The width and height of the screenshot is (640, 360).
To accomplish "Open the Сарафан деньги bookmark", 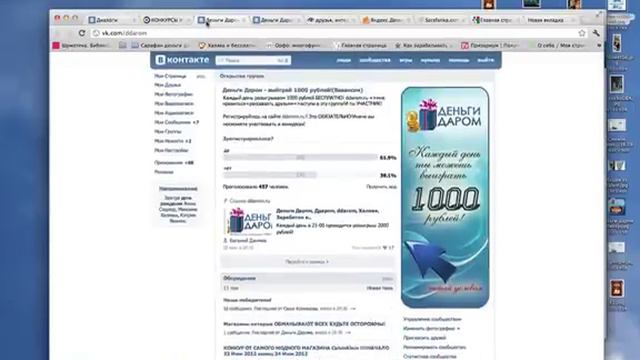I will click(x=161, y=46).
